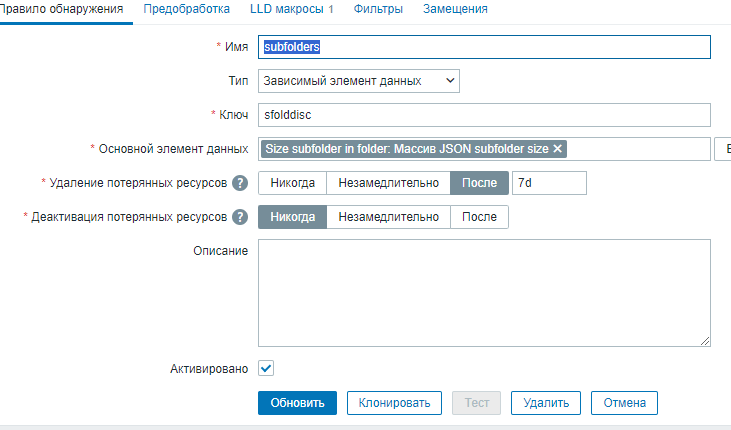731x430 pixels.
Task: Go to the Фильтры tab
Action: coord(378,9)
